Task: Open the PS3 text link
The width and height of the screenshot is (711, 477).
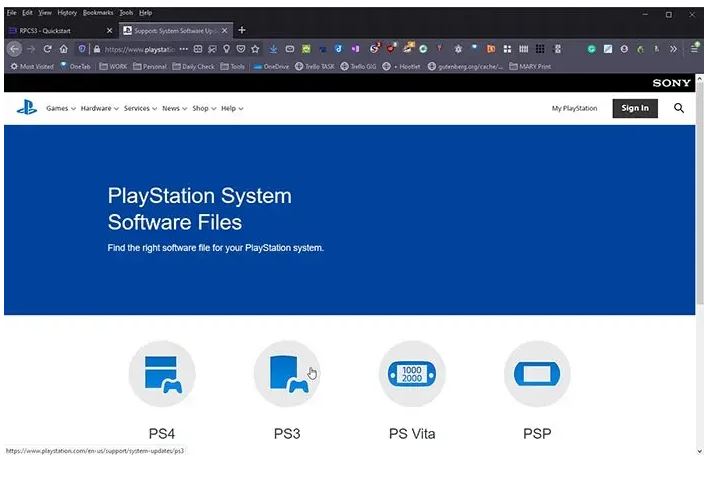Action: (x=287, y=433)
